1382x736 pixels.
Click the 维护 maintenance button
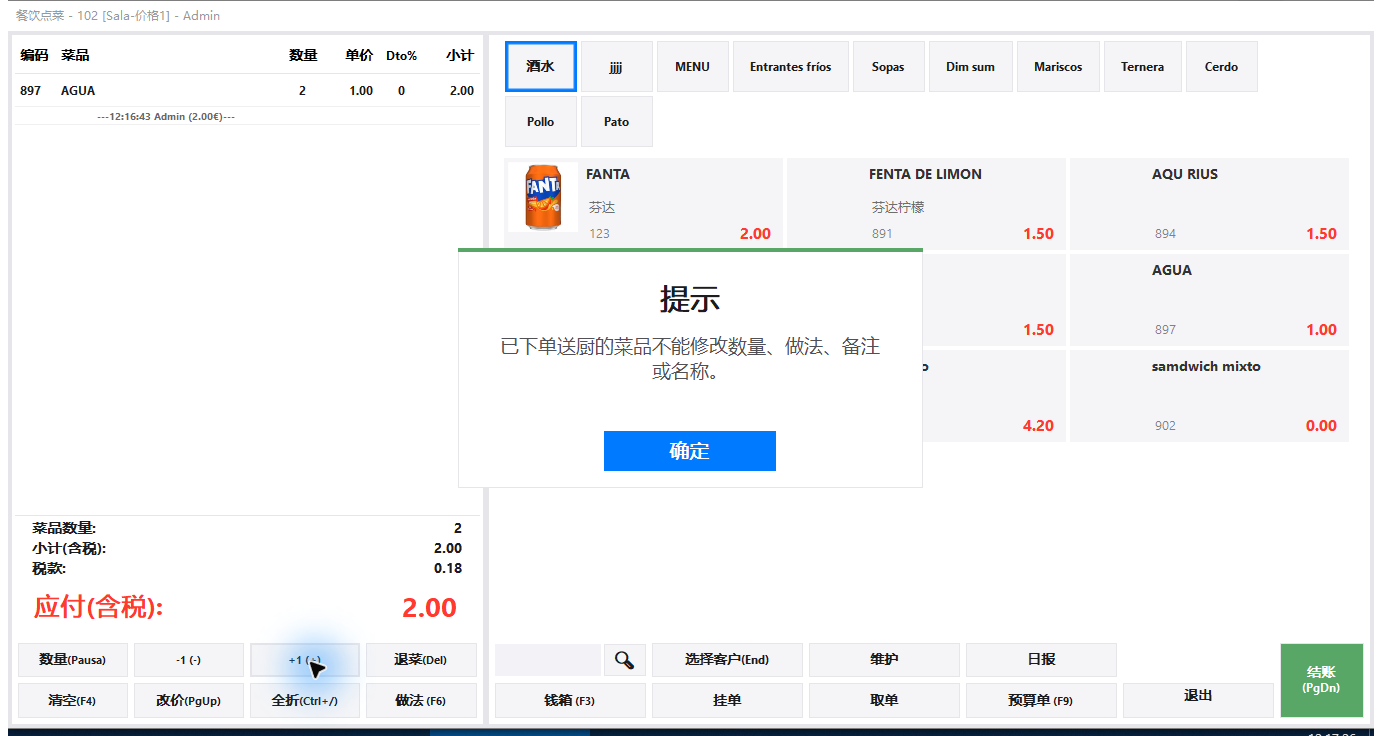click(884, 660)
